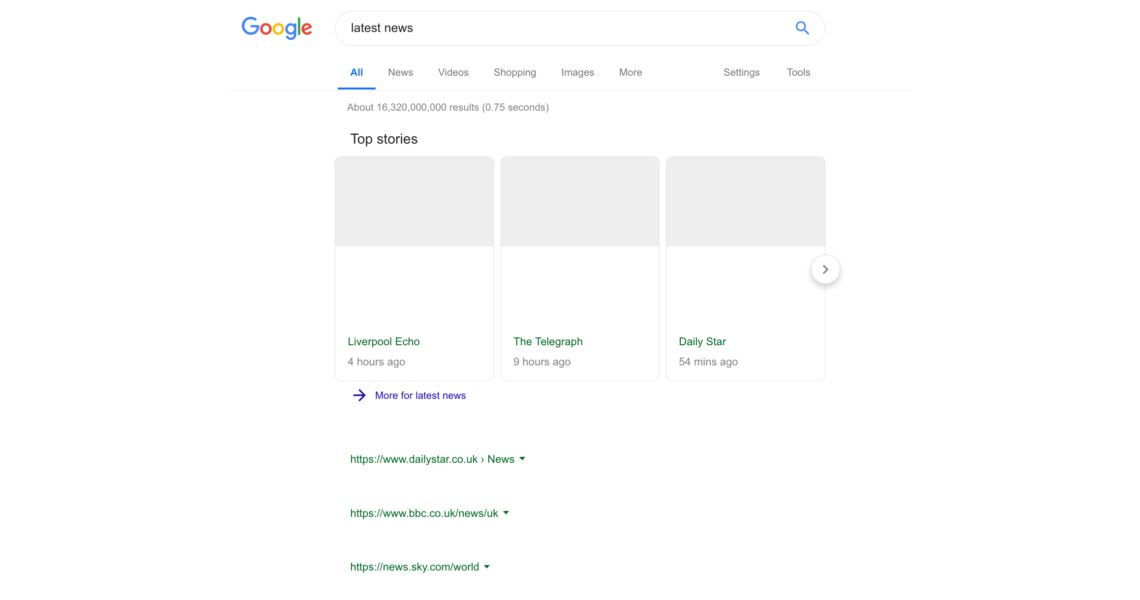Viewport: 1140px width, 600px height.
Task: Go to the Images tab
Action: coord(577,72)
